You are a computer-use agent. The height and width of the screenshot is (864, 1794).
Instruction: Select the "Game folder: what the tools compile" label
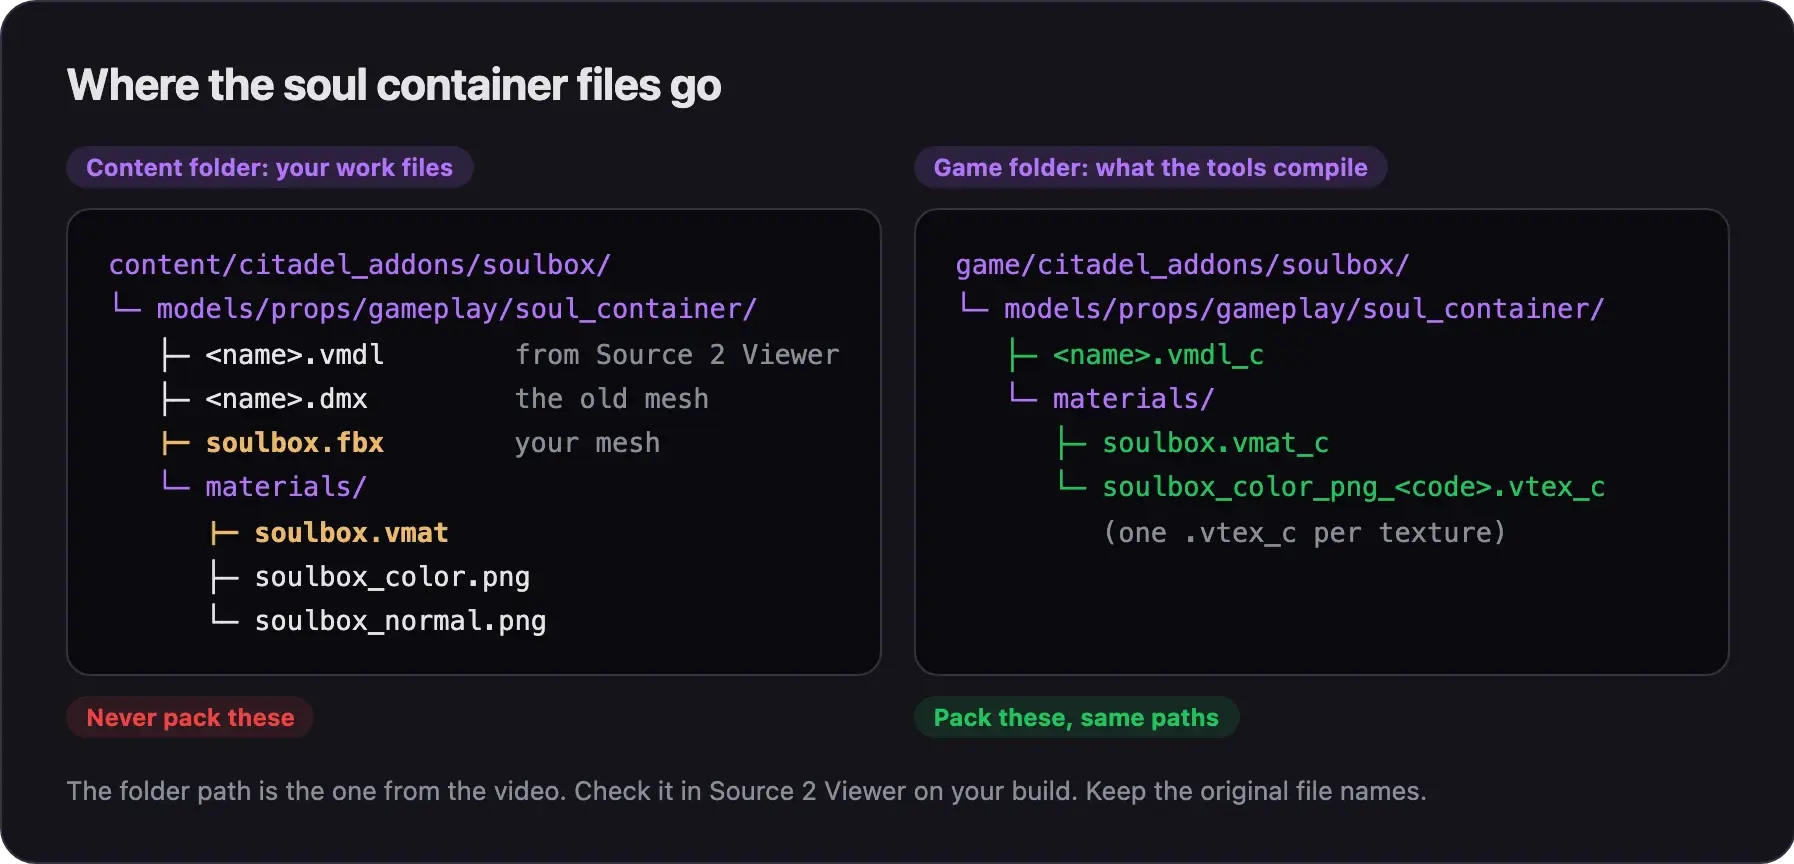[x=1150, y=167]
